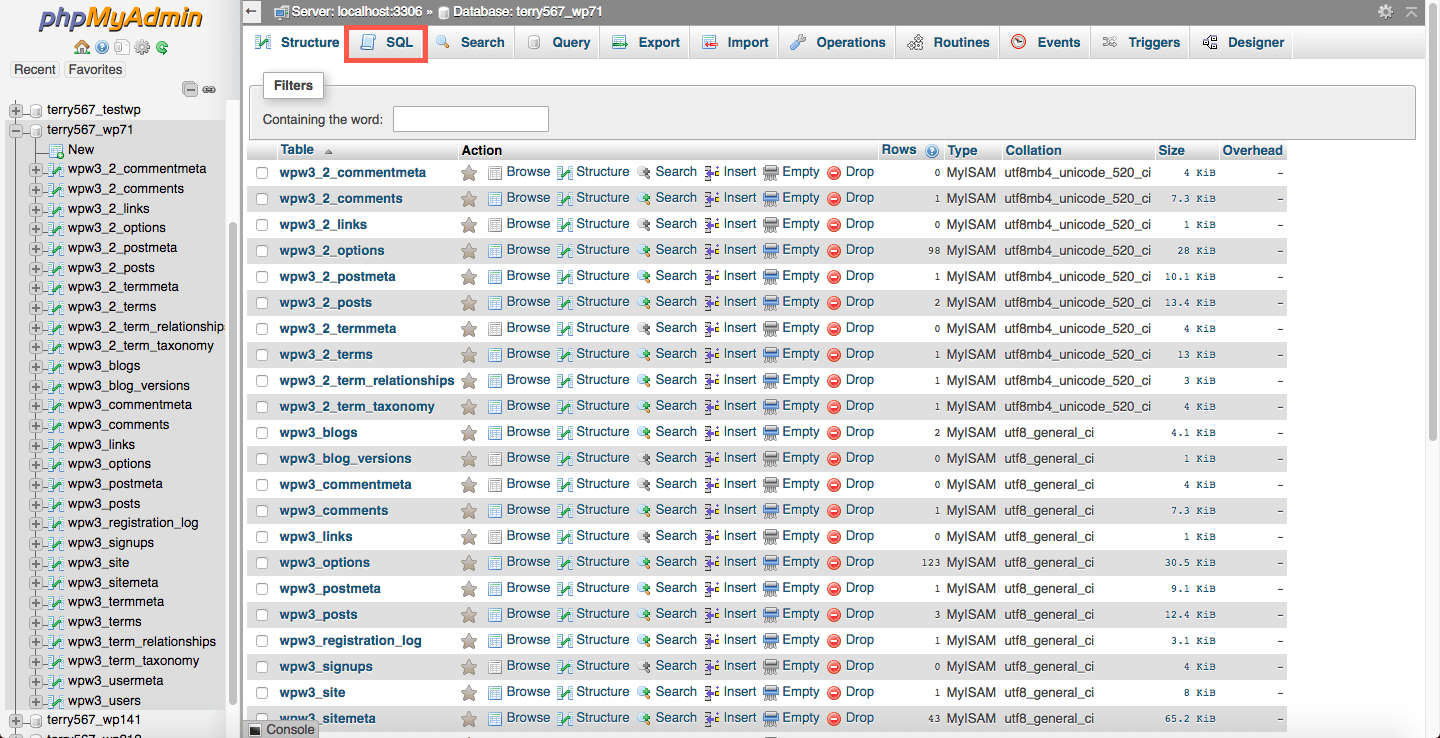Open the Export tab
Screen dimensions: 1440x738
pyautogui.click(x=646, y=43)
